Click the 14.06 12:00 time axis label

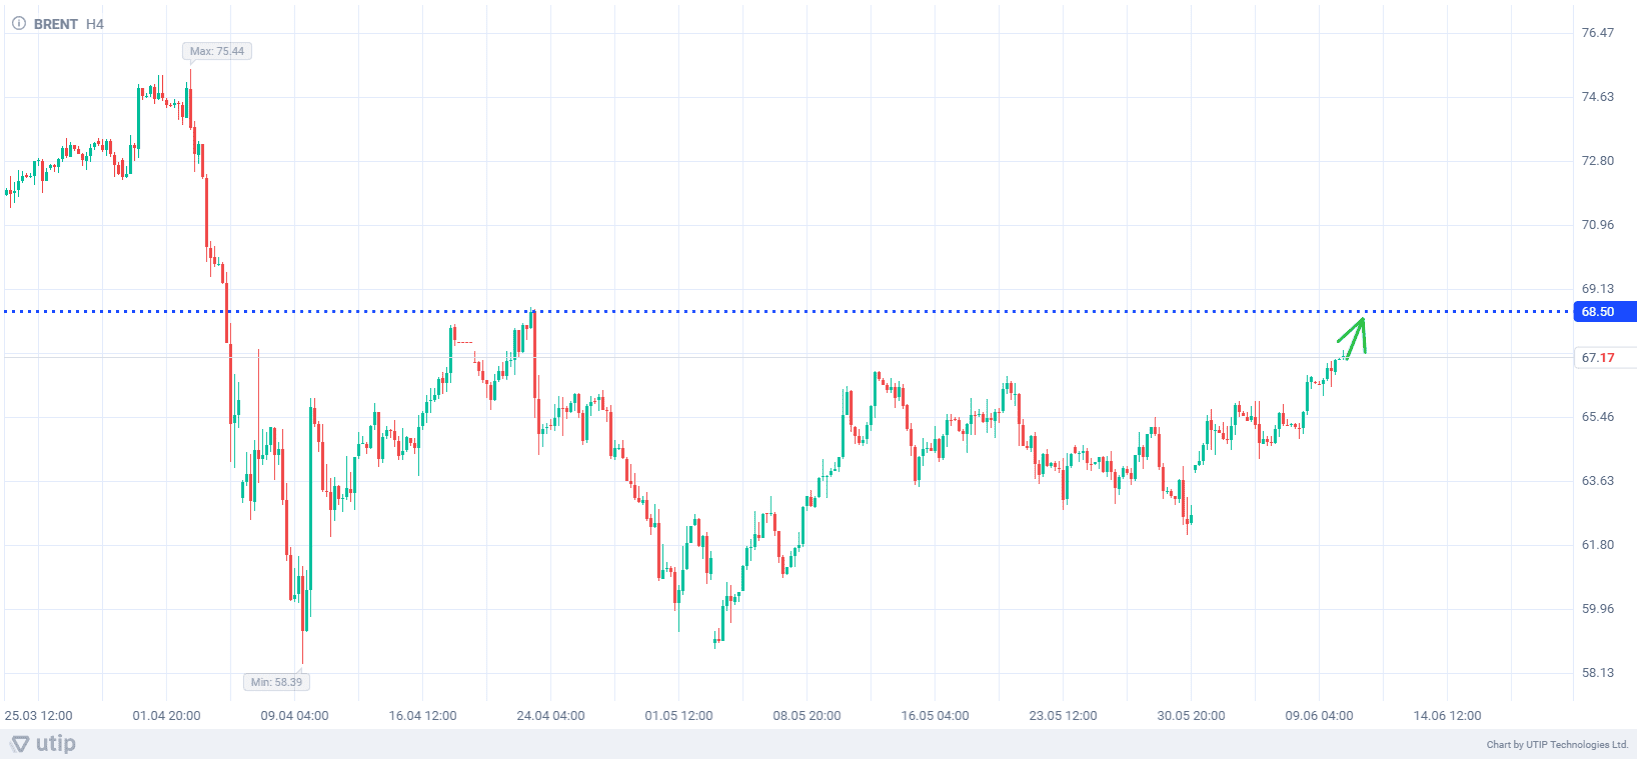[1446, 716]
